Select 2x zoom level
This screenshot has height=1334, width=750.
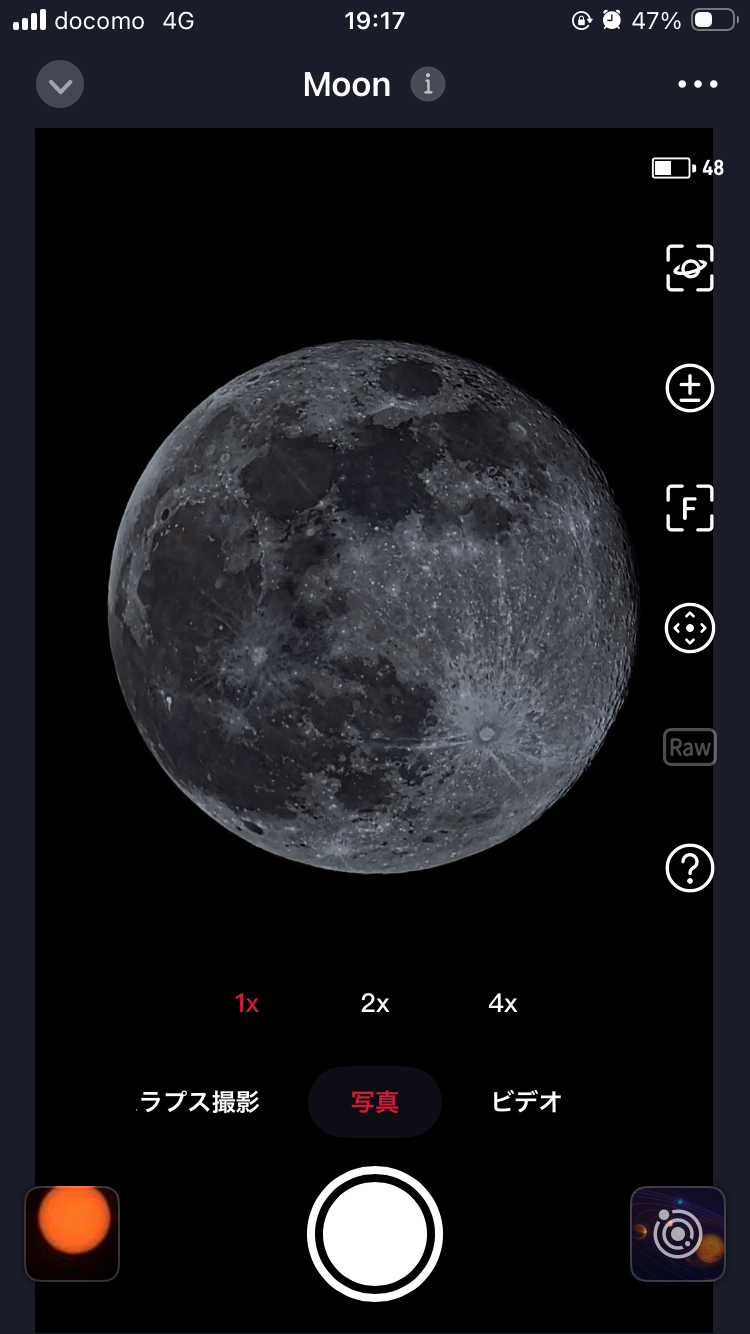pyautogui.click(x=375, y=1004)
